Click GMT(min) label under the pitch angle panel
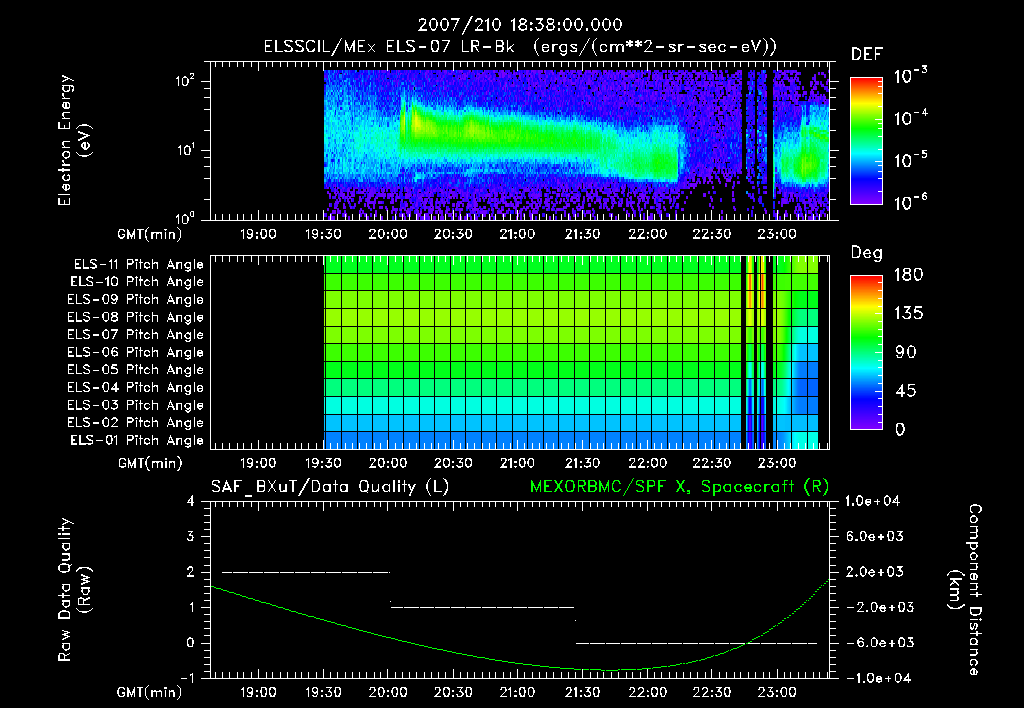The height and width of the screenshot is (708, 1024). [149, 464]
